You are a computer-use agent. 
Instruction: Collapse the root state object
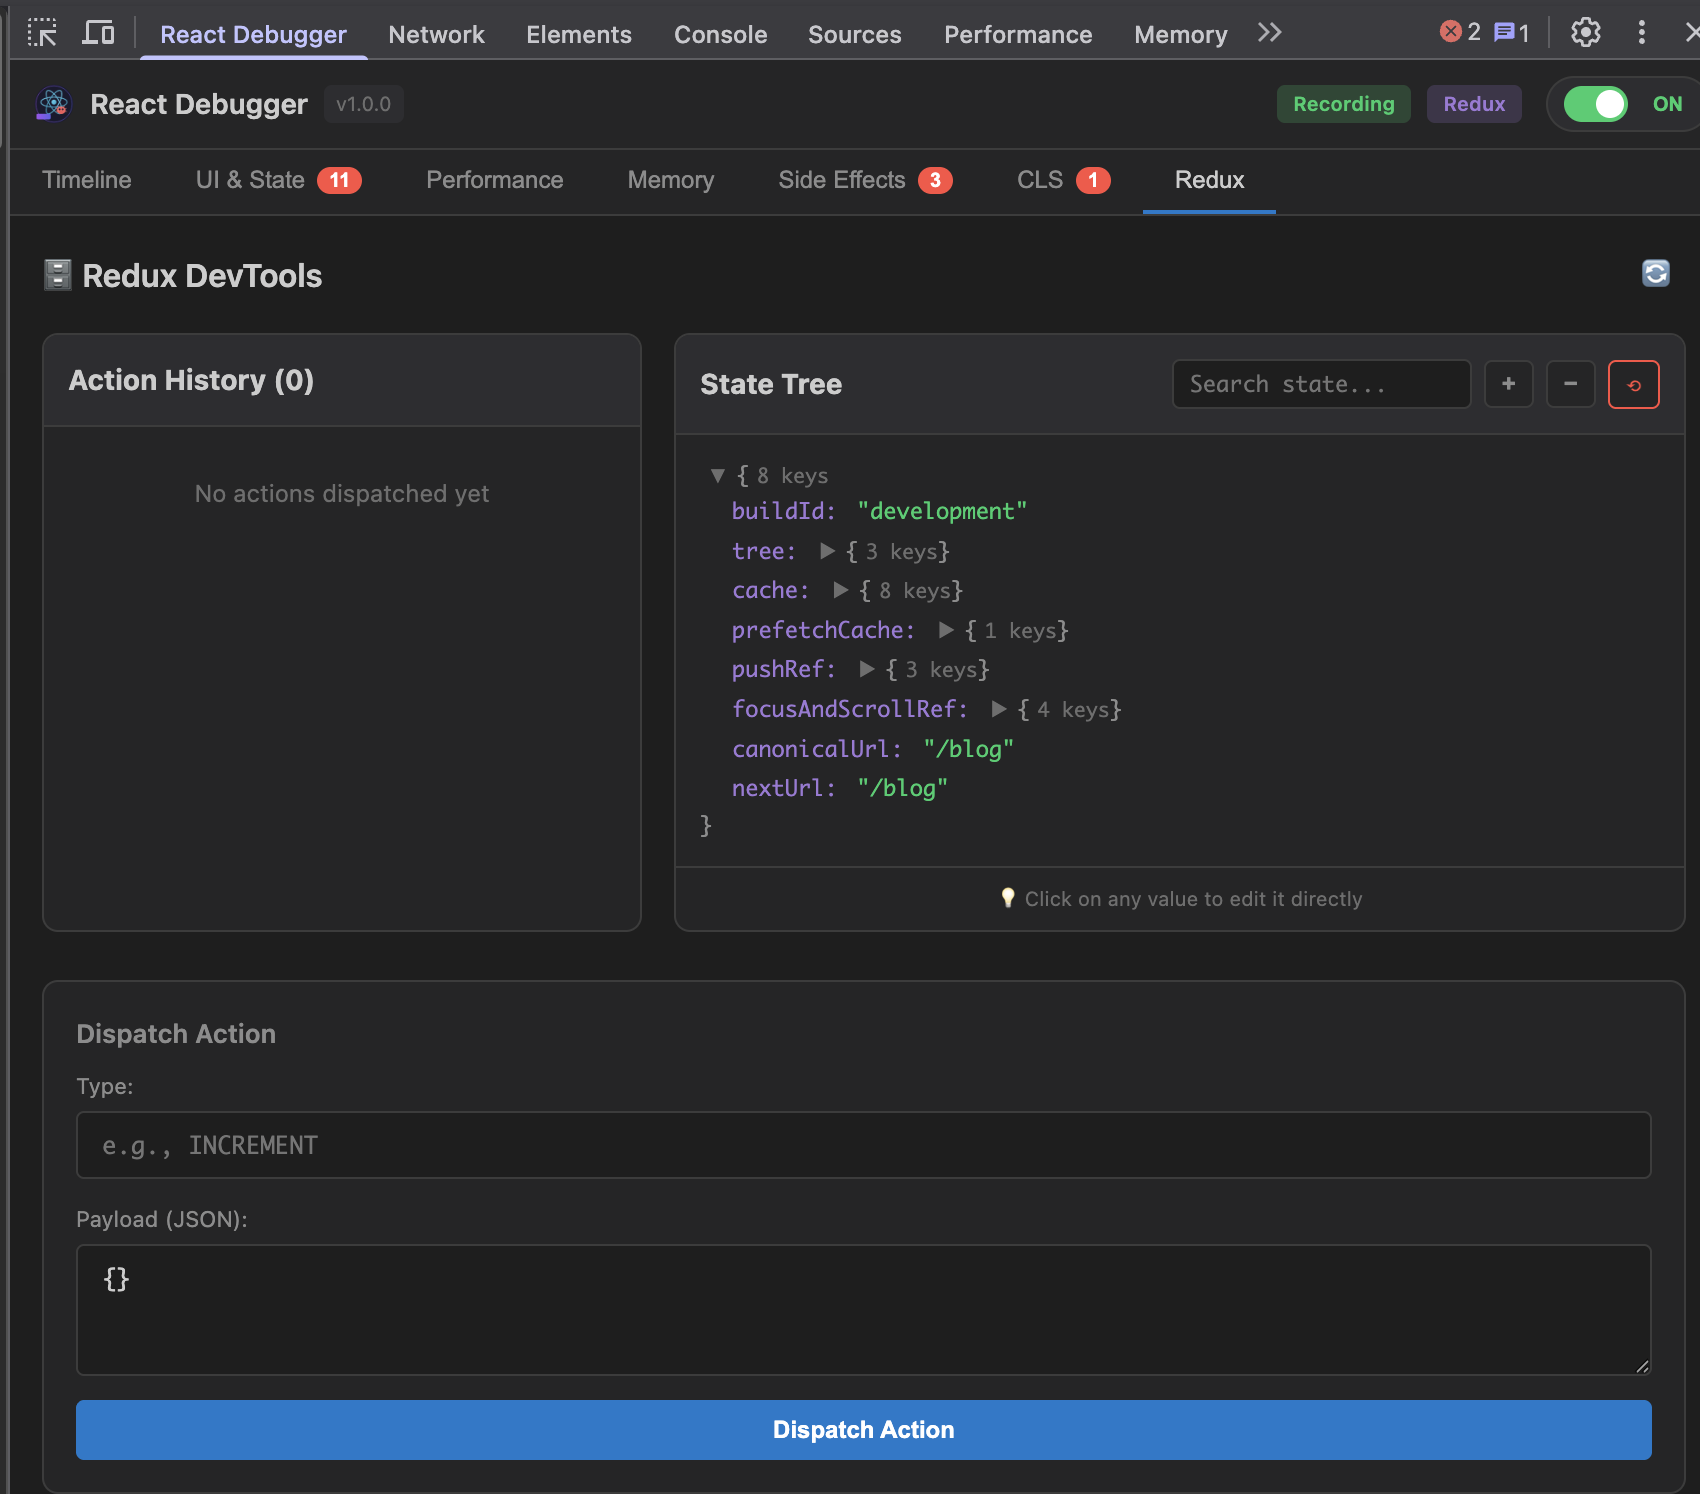click(717, 476)
